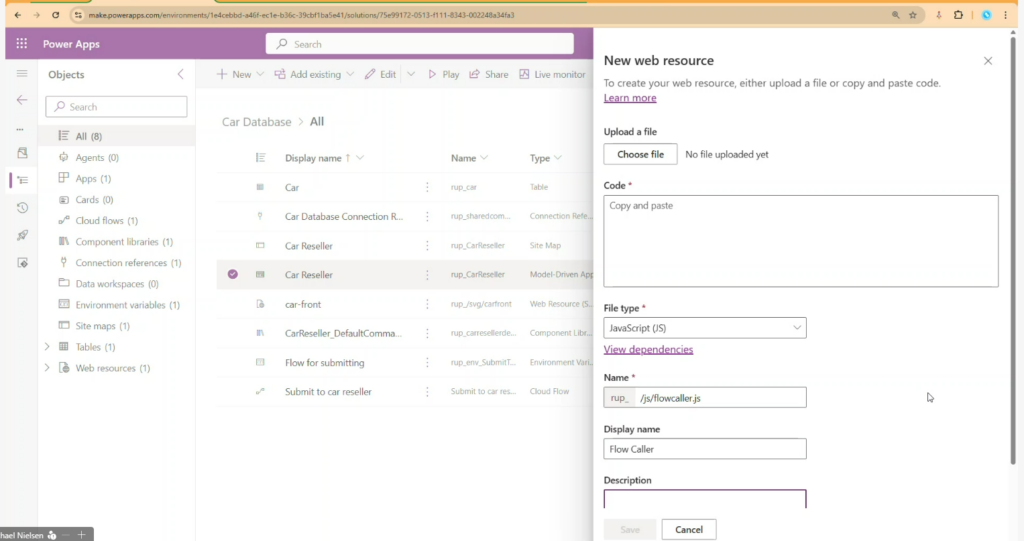
Task: Click the rocket publish icon in sidebar
Action: coord(22,235)
